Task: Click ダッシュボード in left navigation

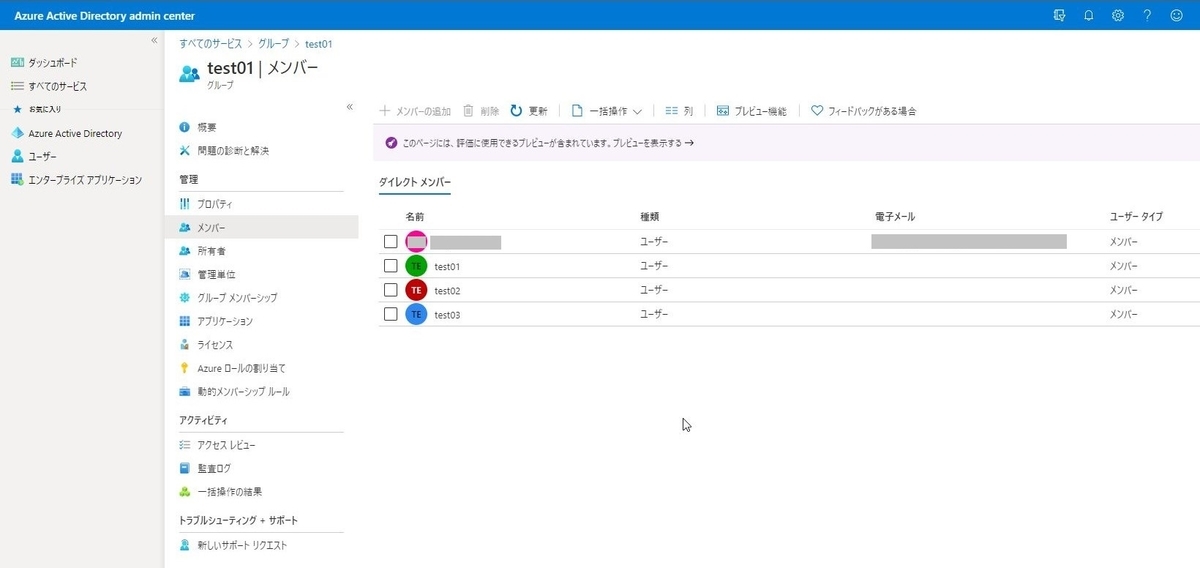Action: 53,62
